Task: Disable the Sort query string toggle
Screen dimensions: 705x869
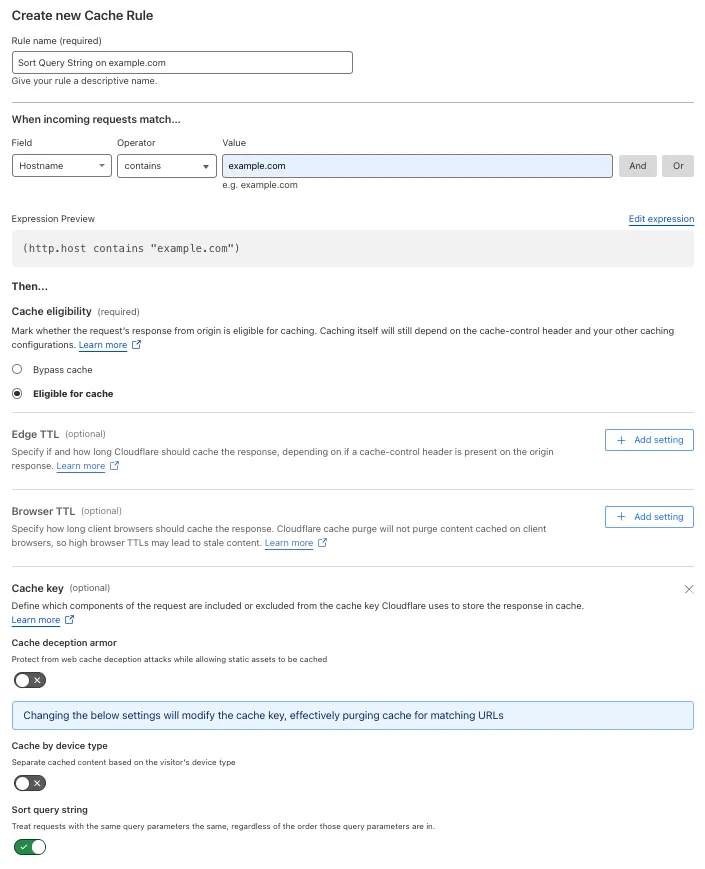Action: (x=29, y=846)
